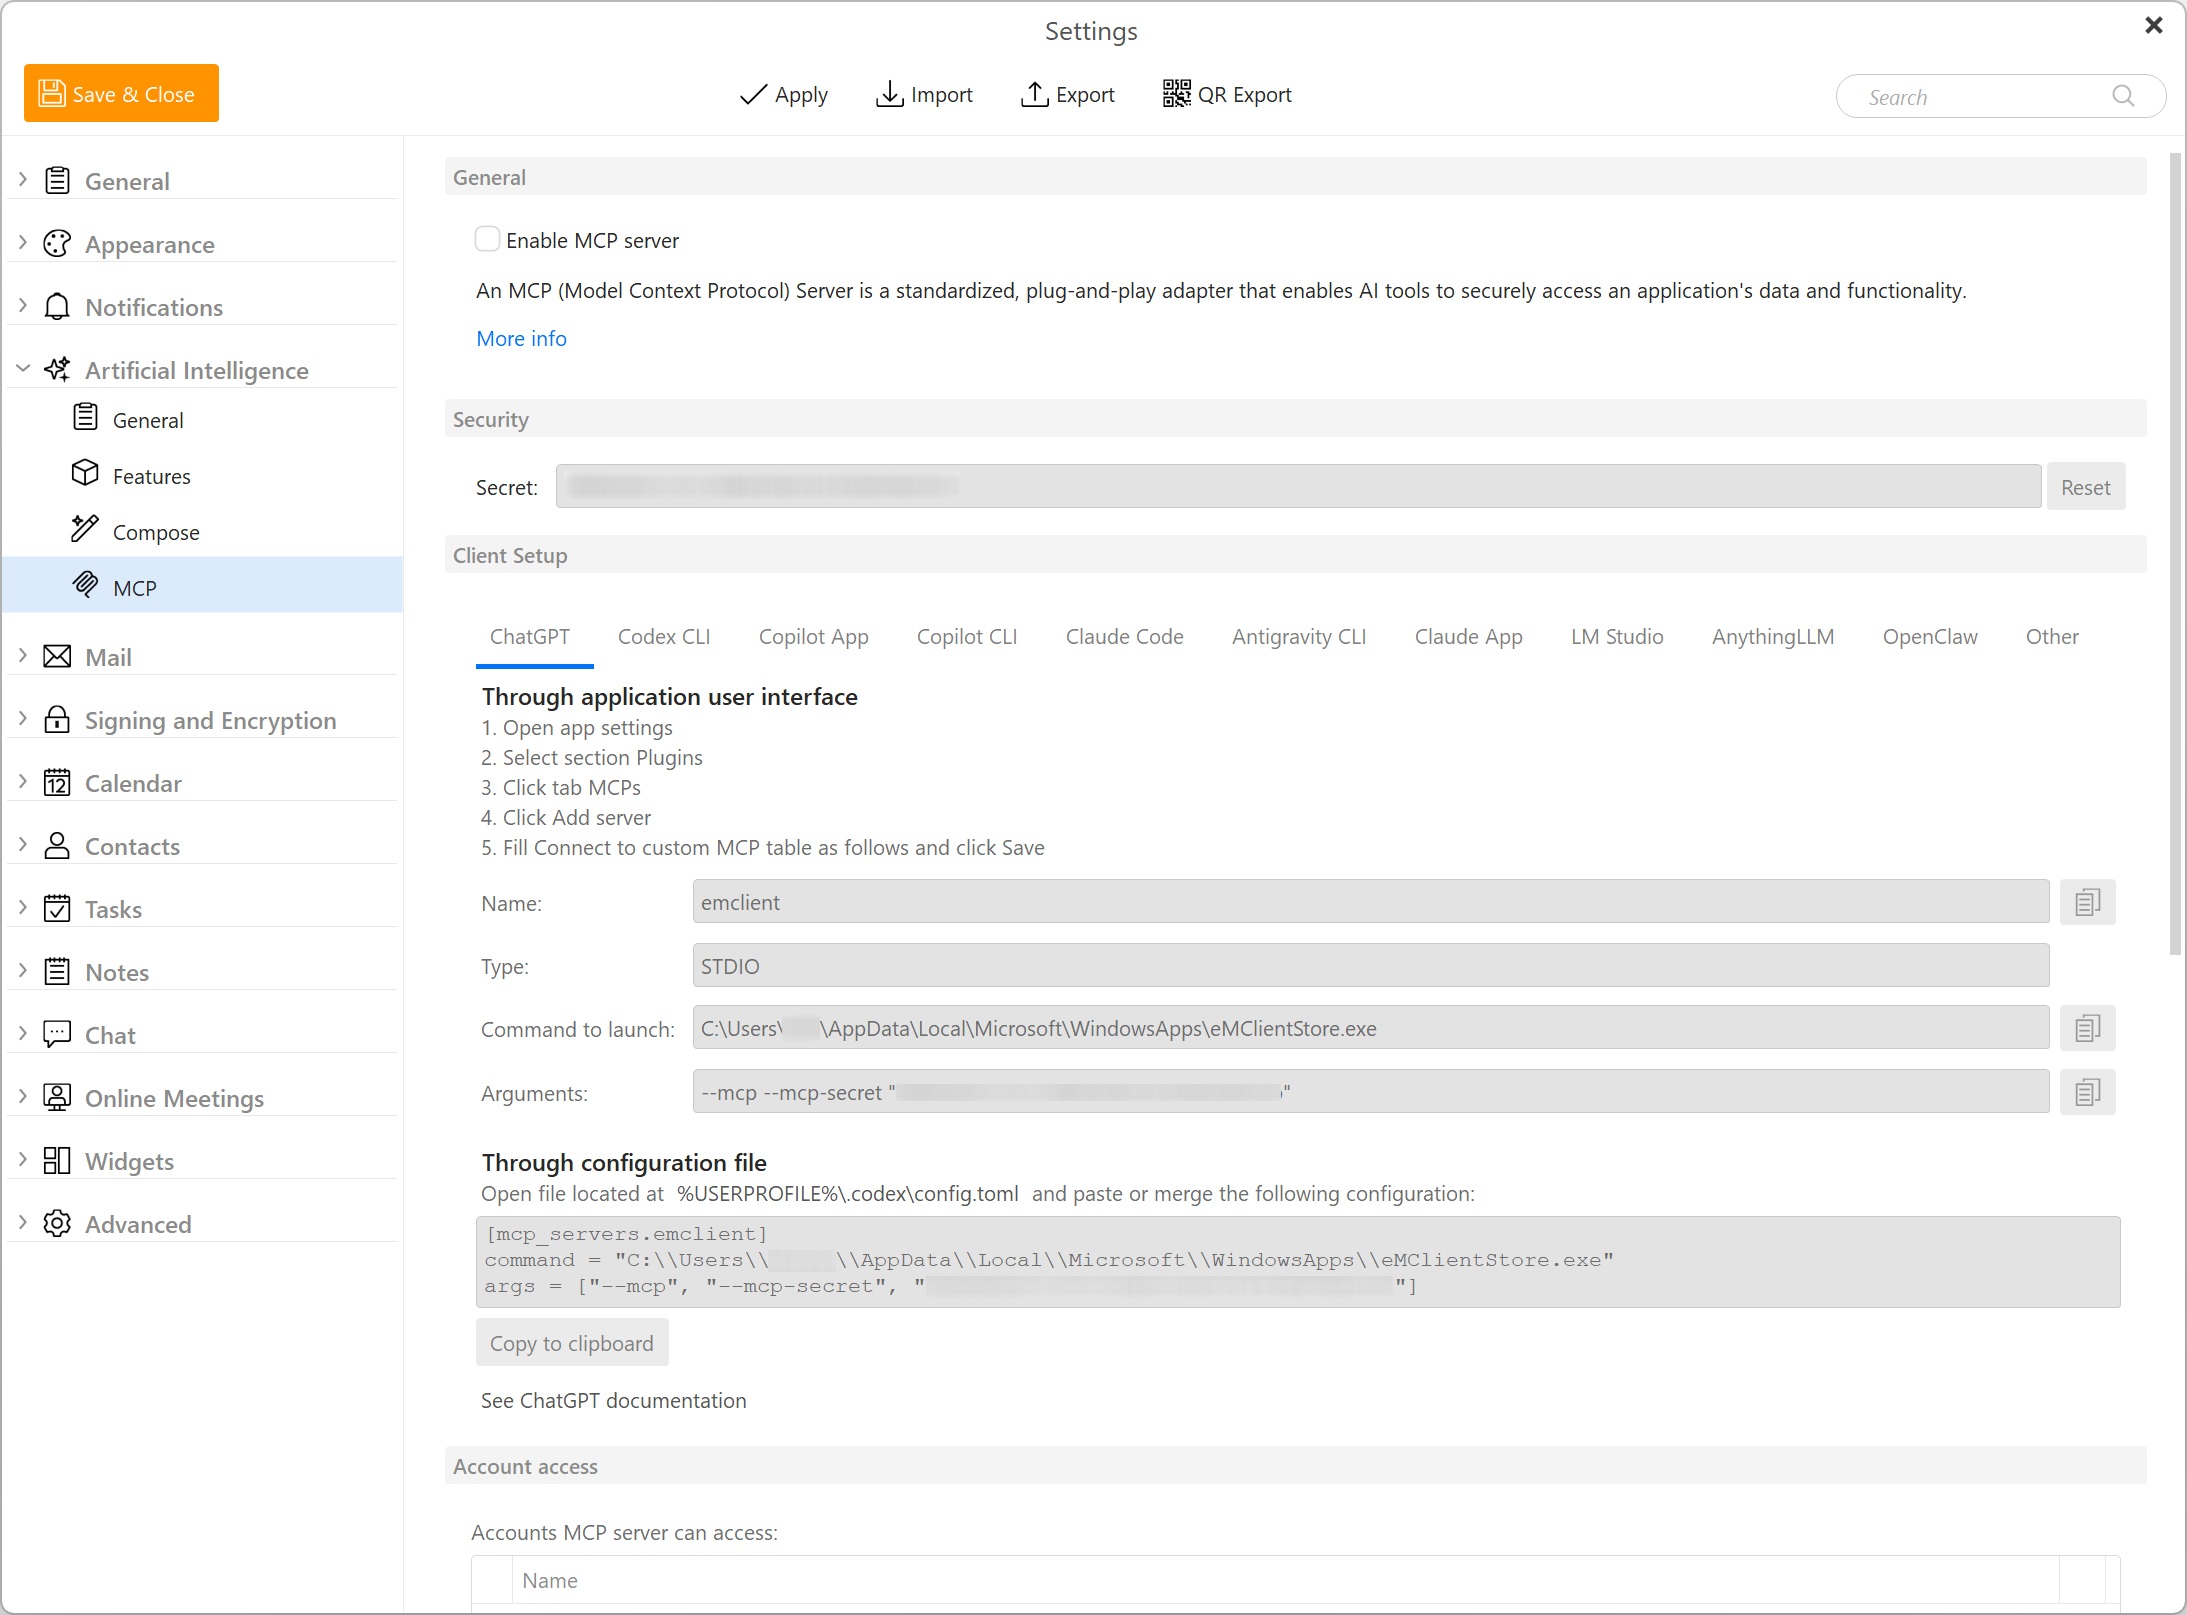2187x1615 pixels.
Task: Open See ChatGPT documentation link
Action: [x=613, y=1401]
